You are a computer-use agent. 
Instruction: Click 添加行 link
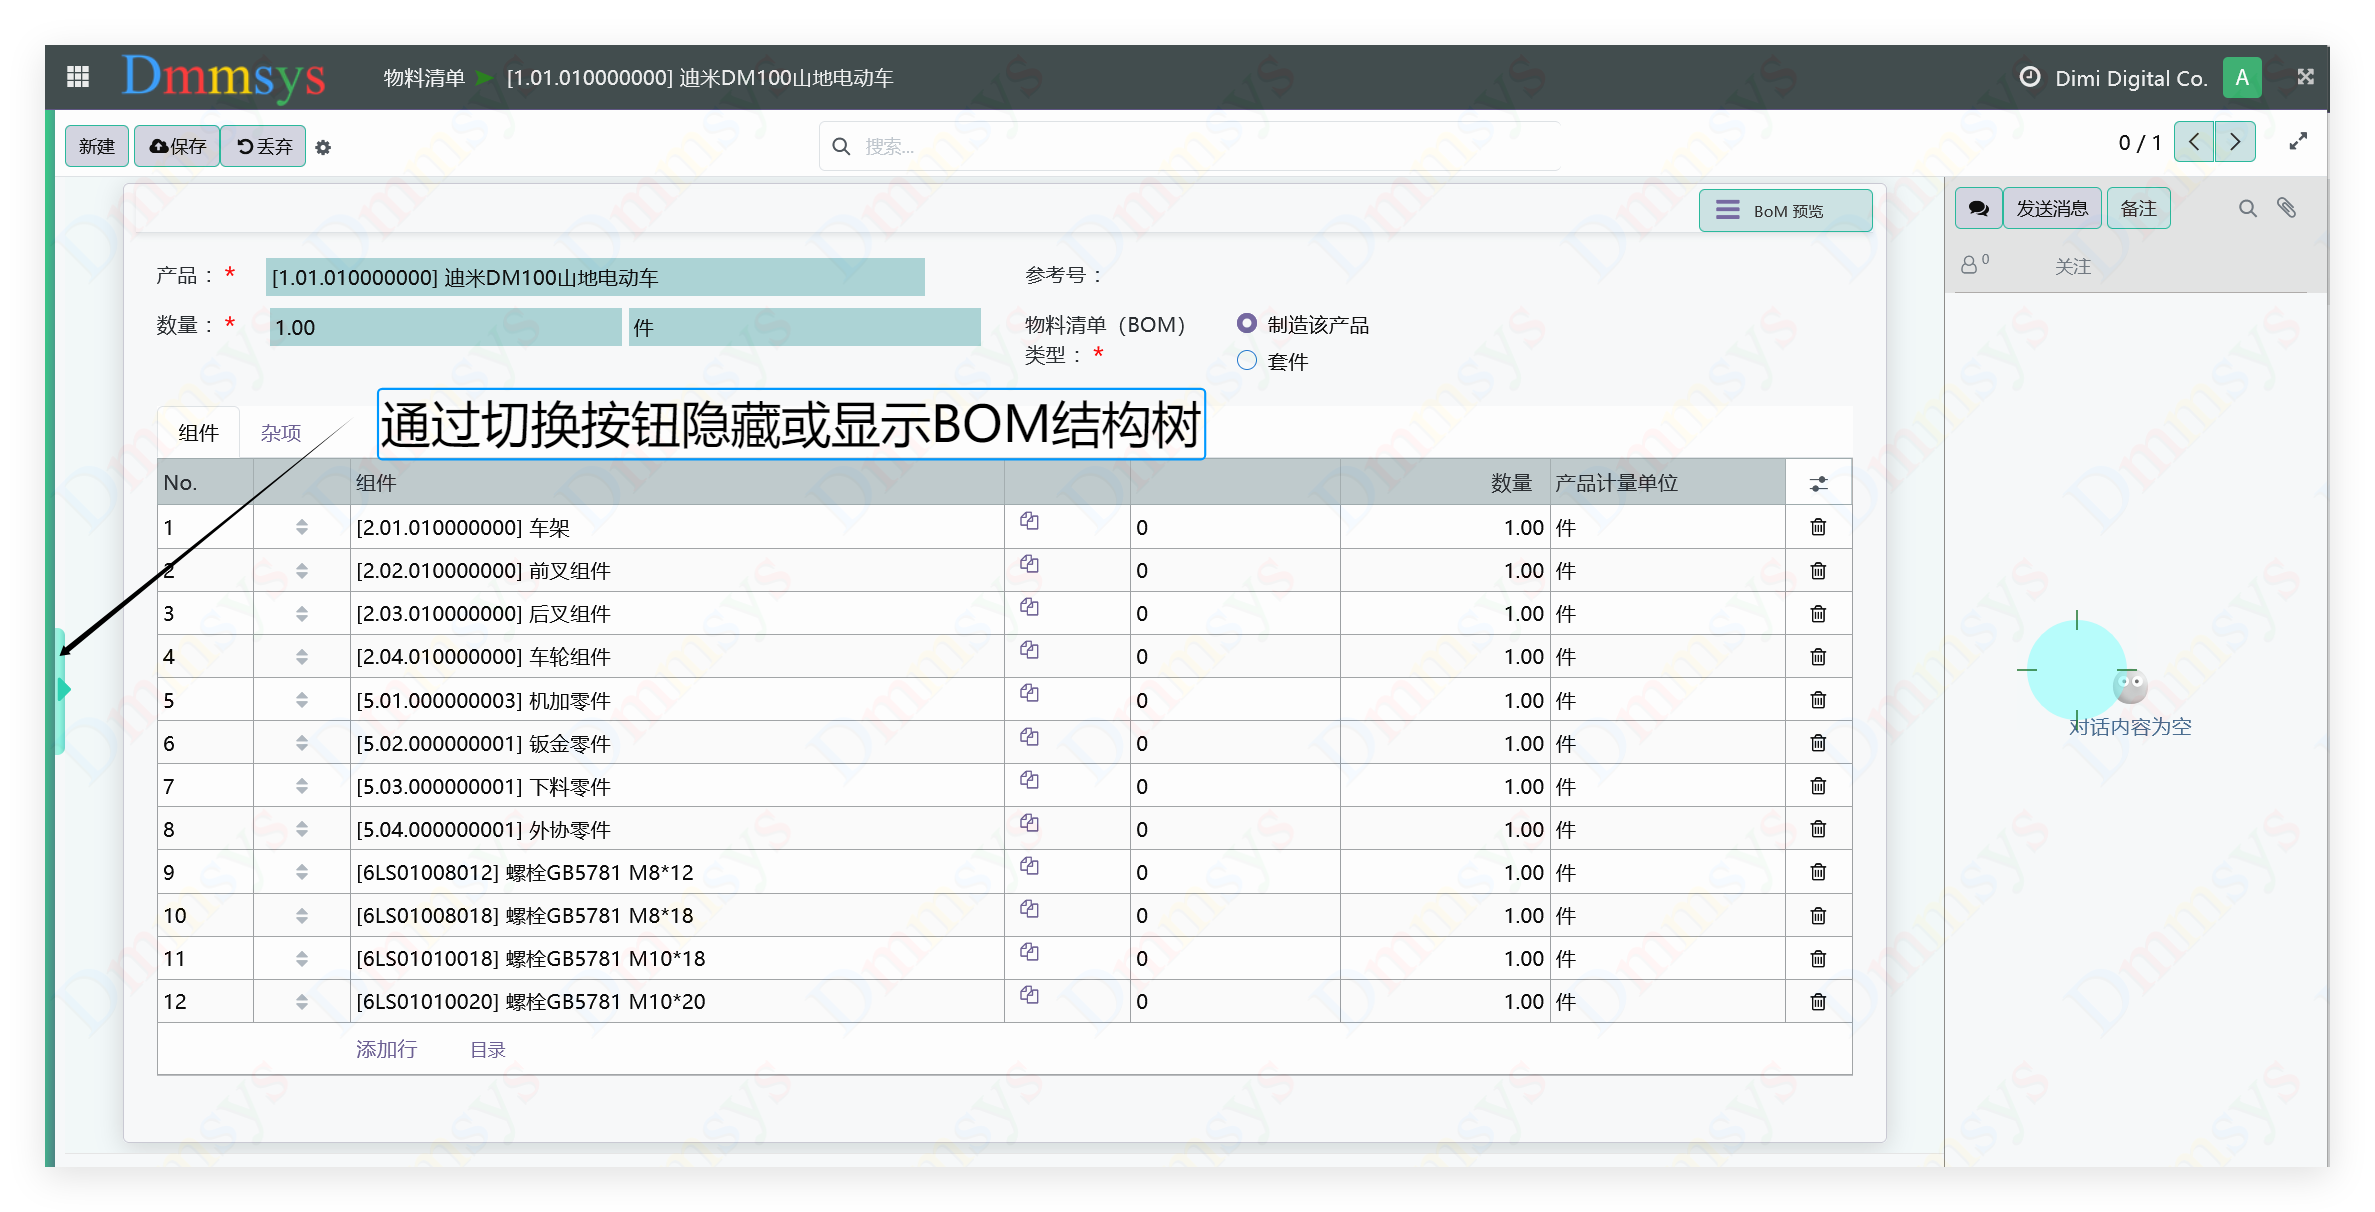click(x=386, y=1049)
